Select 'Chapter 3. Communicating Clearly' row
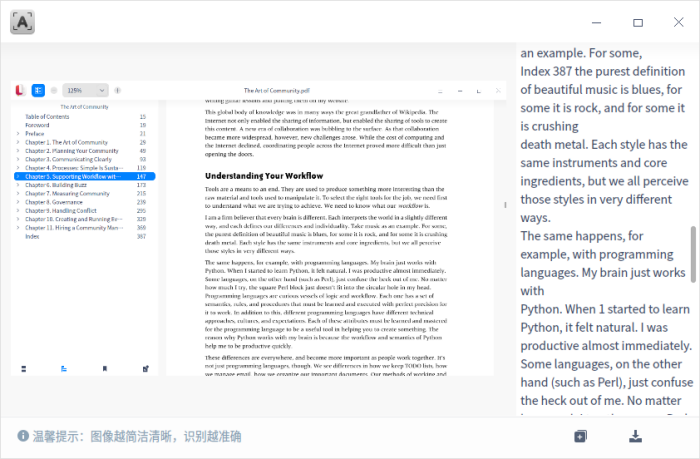The width and height of the screenshot is (700, 459). (85, 159)
